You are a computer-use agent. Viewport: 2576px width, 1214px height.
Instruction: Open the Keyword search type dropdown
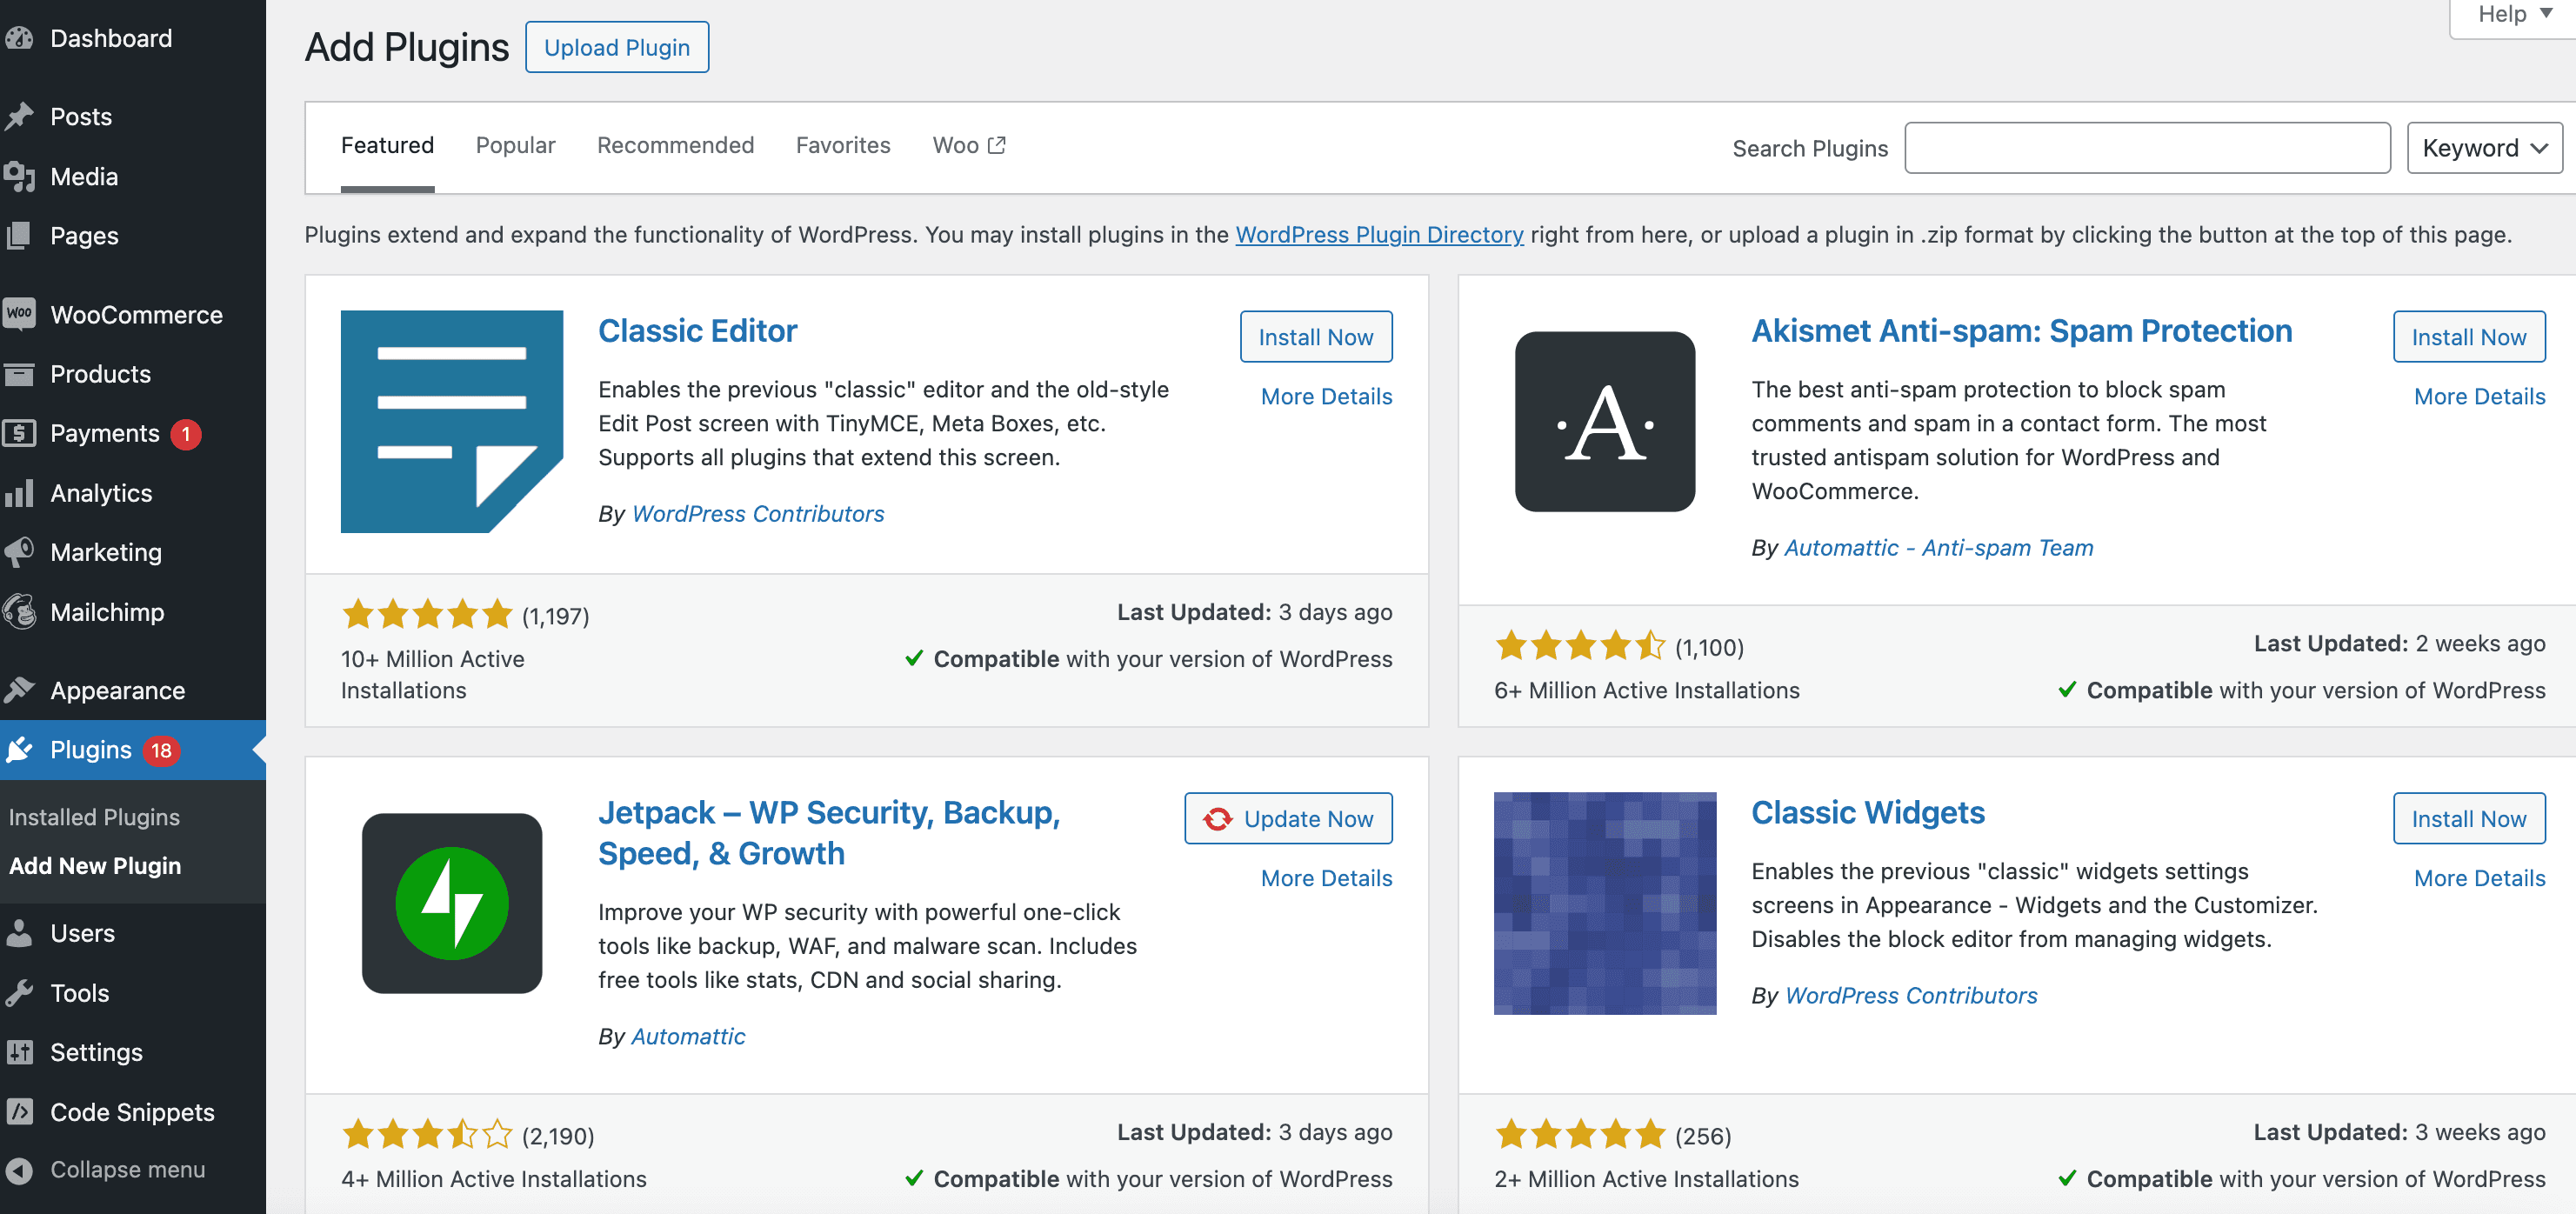(x=2484, y=148)
